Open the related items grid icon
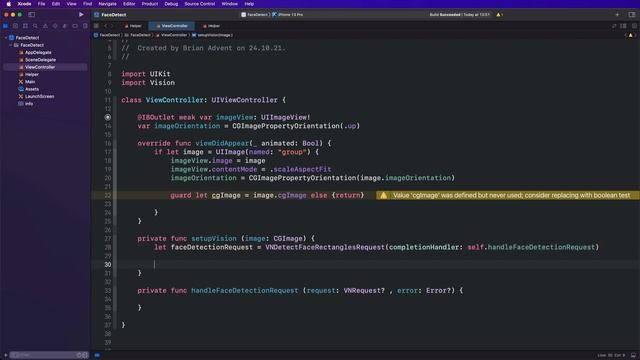The image size is (640, 360). (x=96, y=26)
